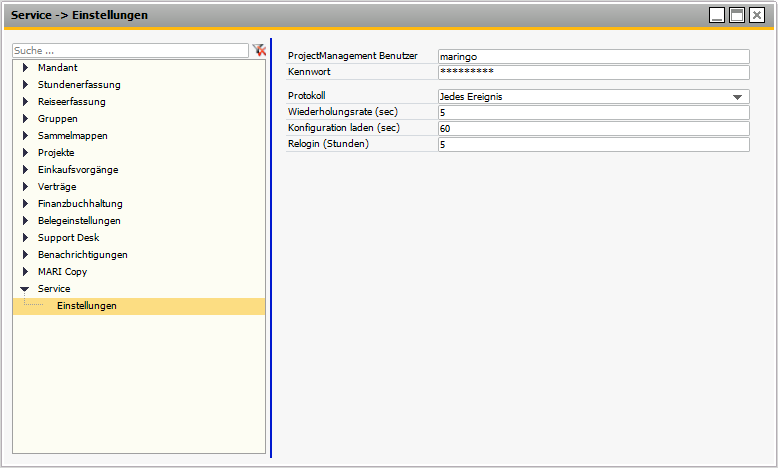
Task: Expand the Benachrichtigungen arrow
Action: click(x=26, y=254)
